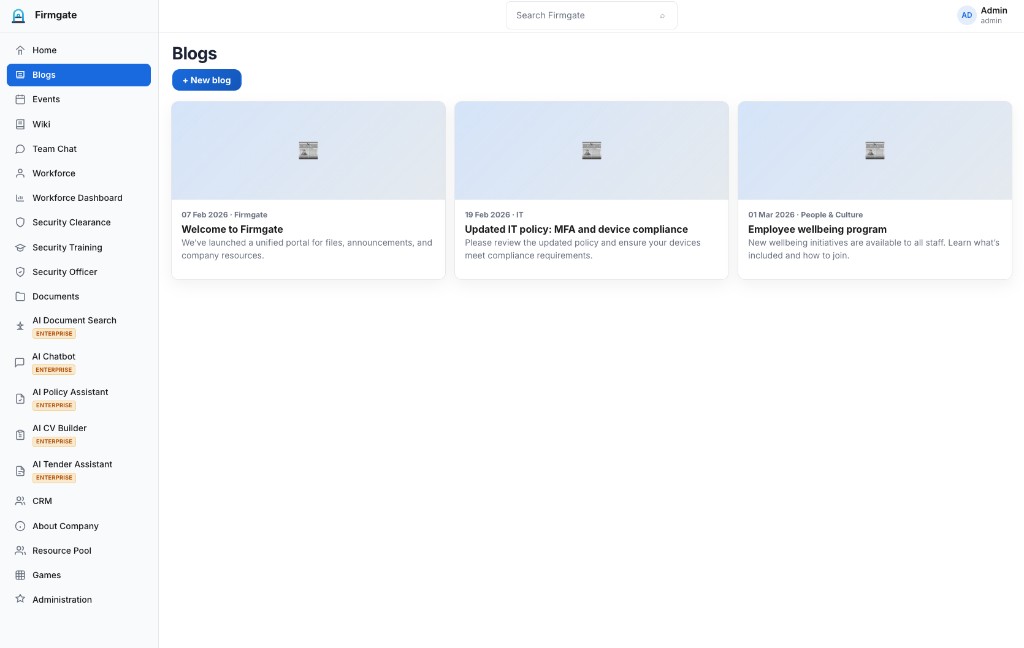
Task: Click the Security Training graduation cap icon
Action: click(20, 248)
